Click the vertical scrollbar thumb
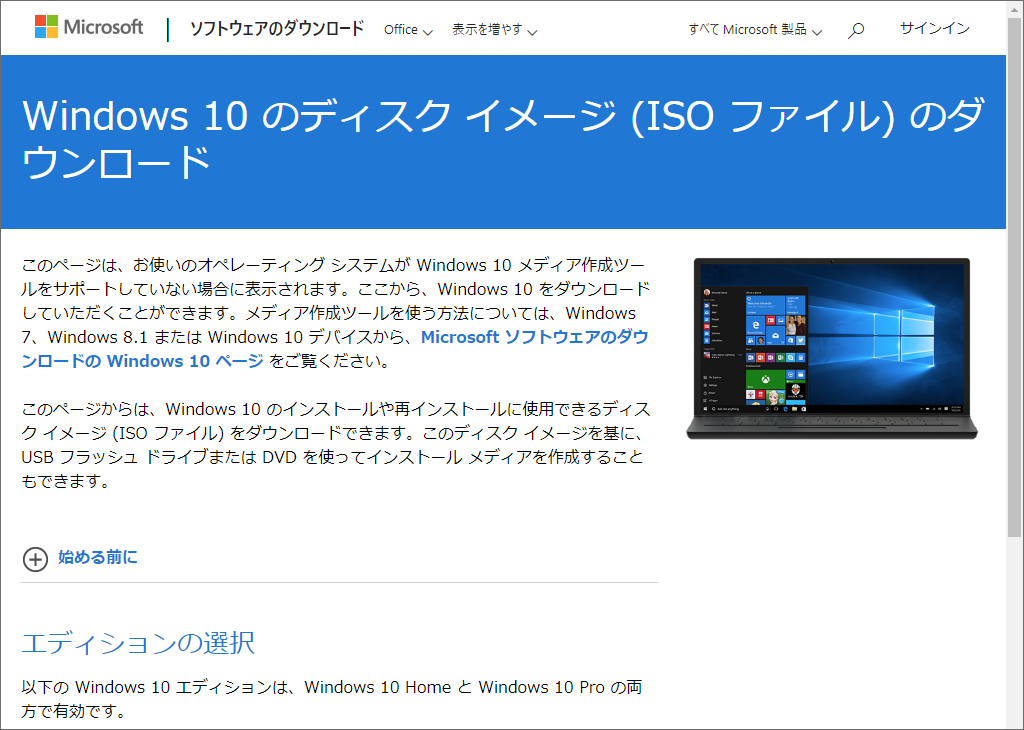The image size is (1024, 730). [x=1015, y=277]
